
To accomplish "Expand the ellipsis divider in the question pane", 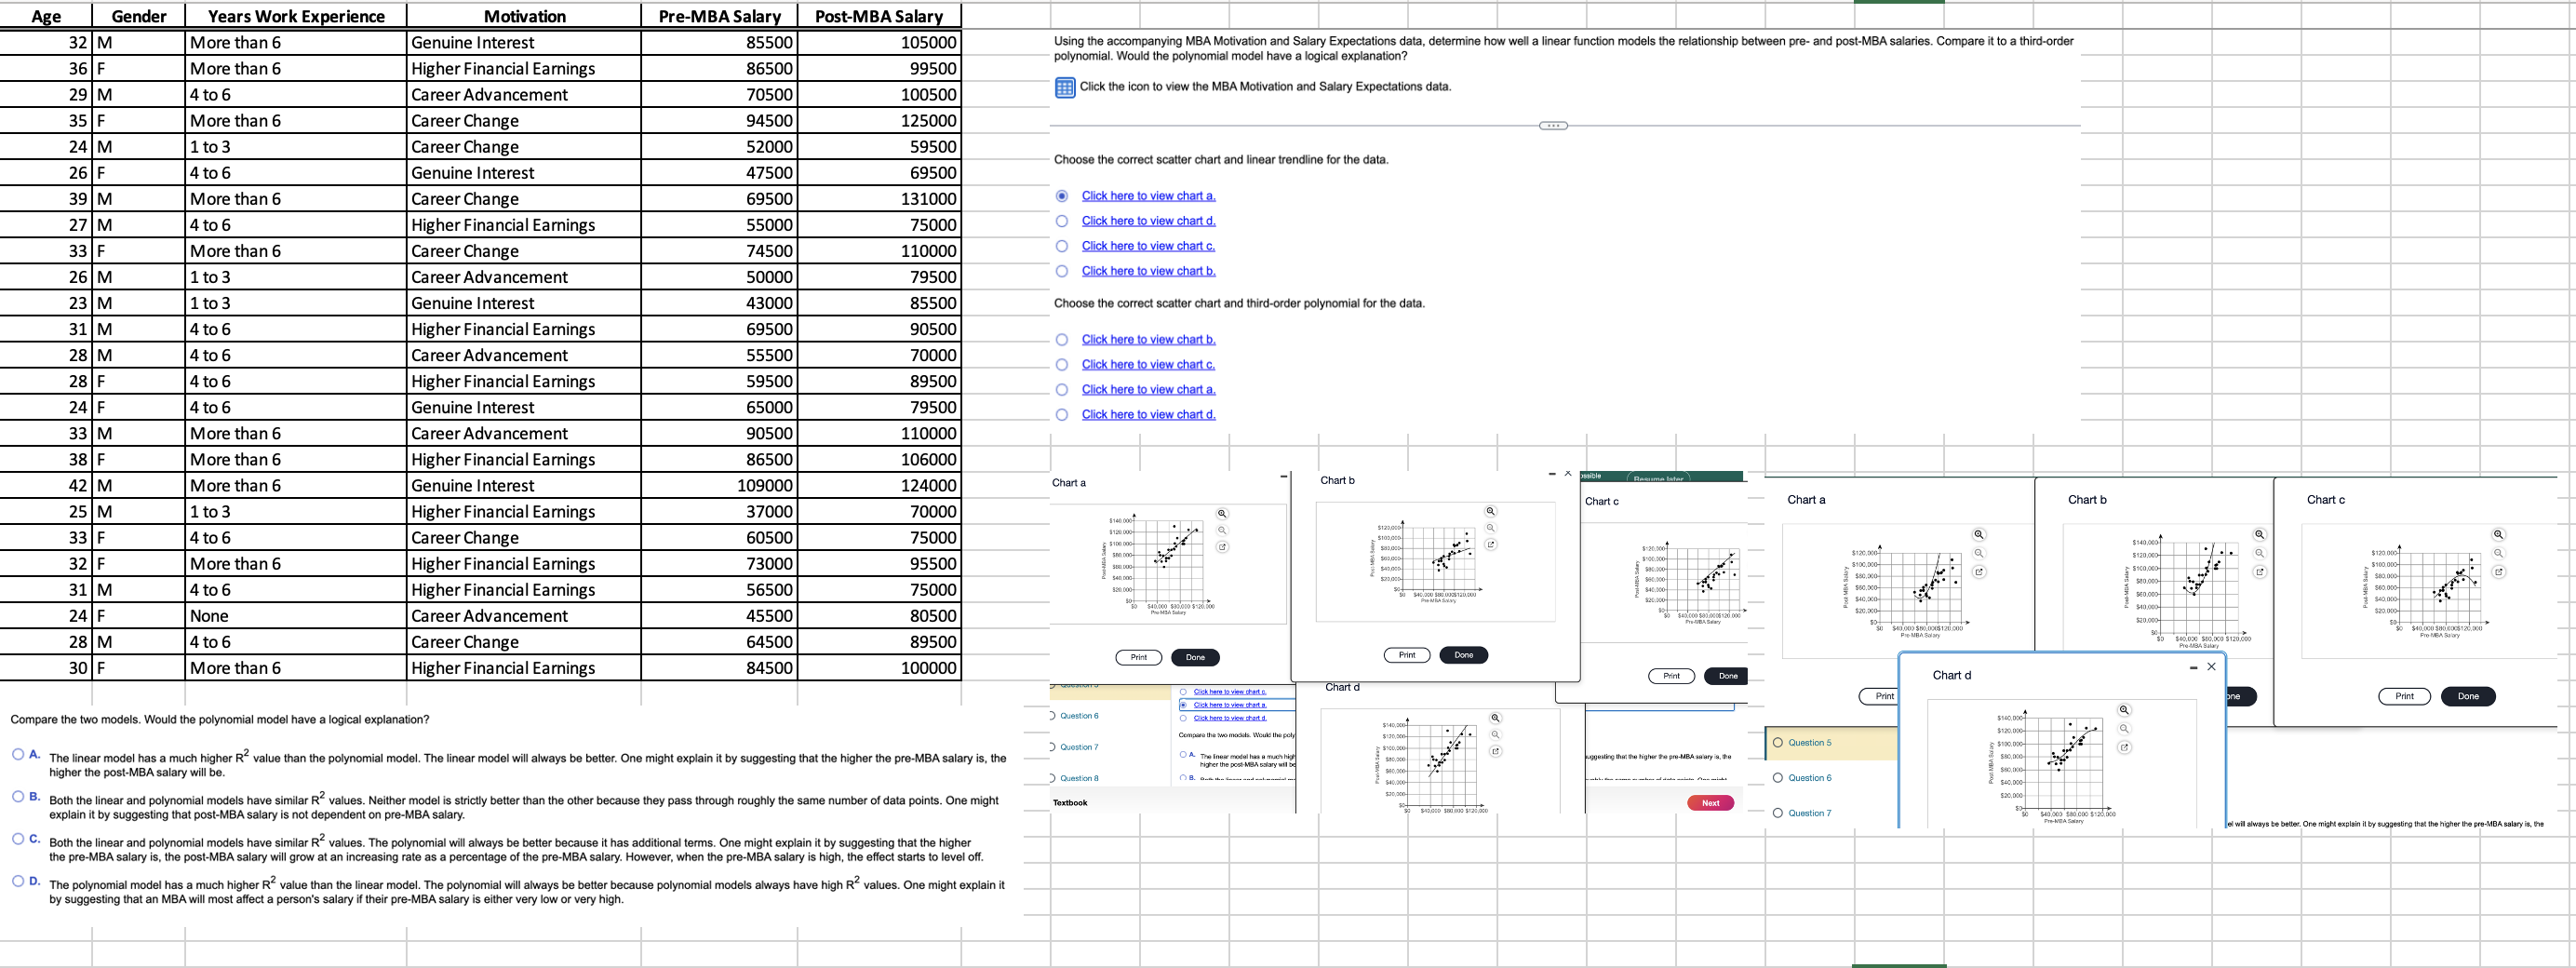I will [x=1554, y=125].
